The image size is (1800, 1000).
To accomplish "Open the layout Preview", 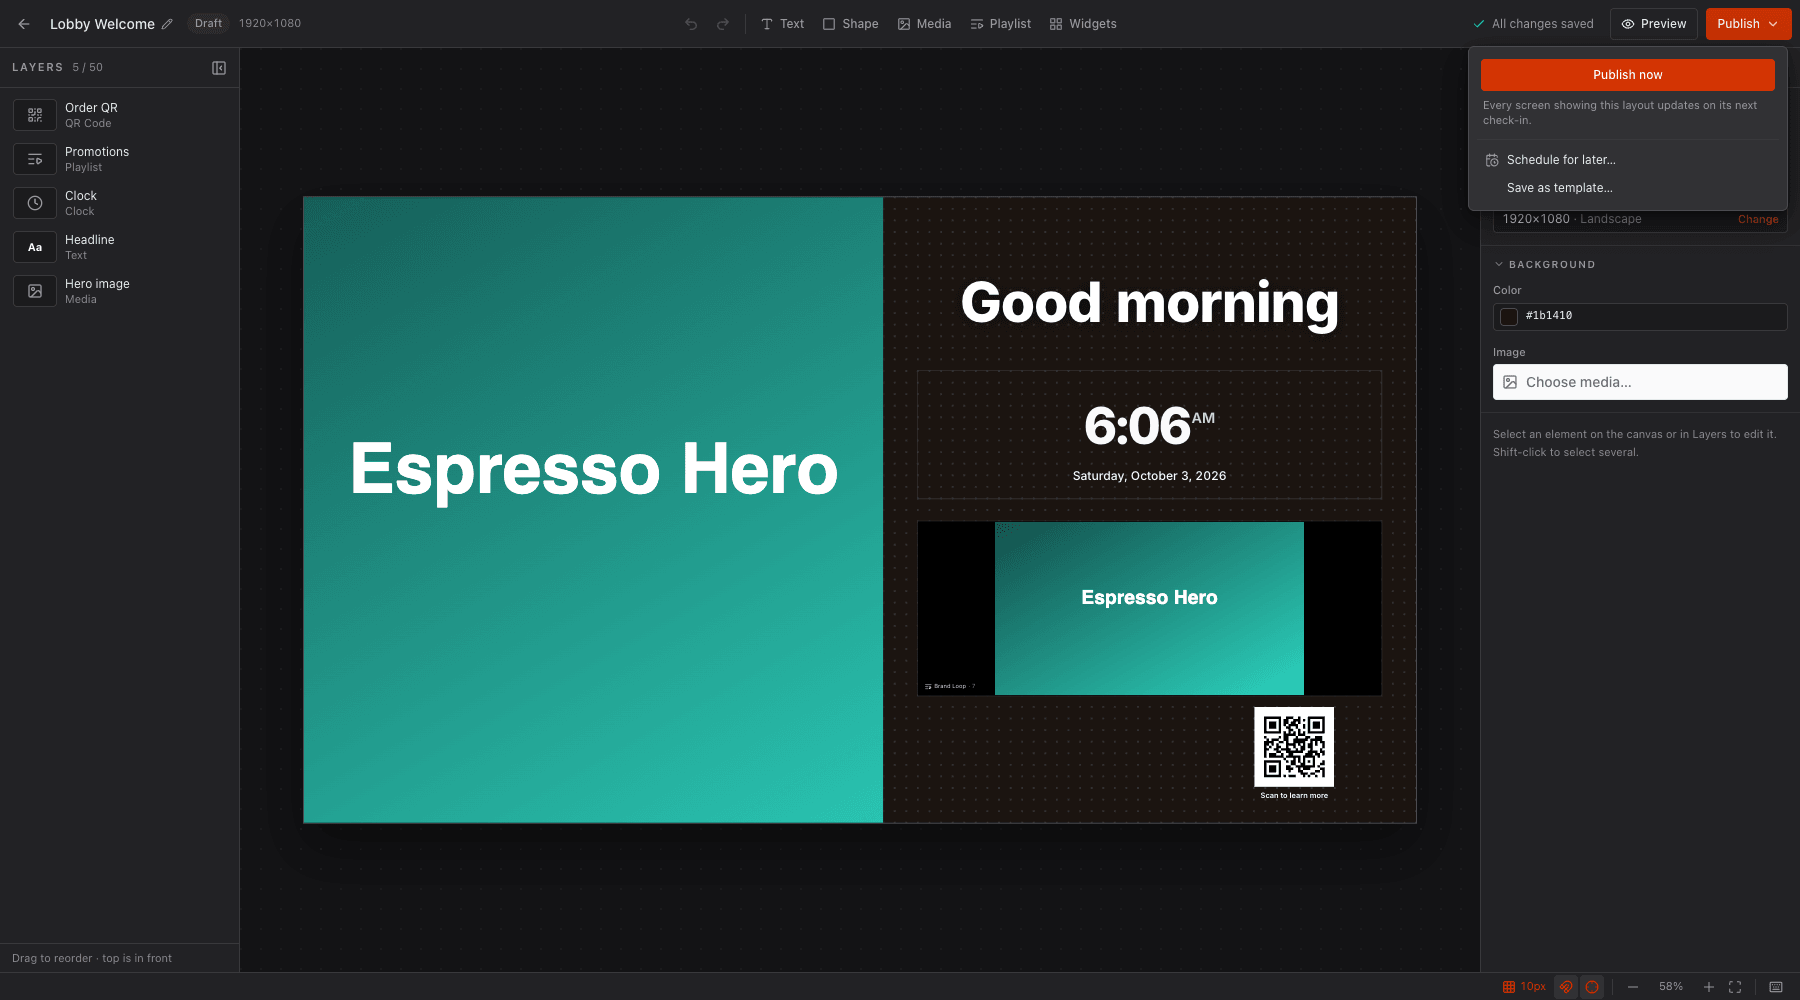I will 1654,24.
